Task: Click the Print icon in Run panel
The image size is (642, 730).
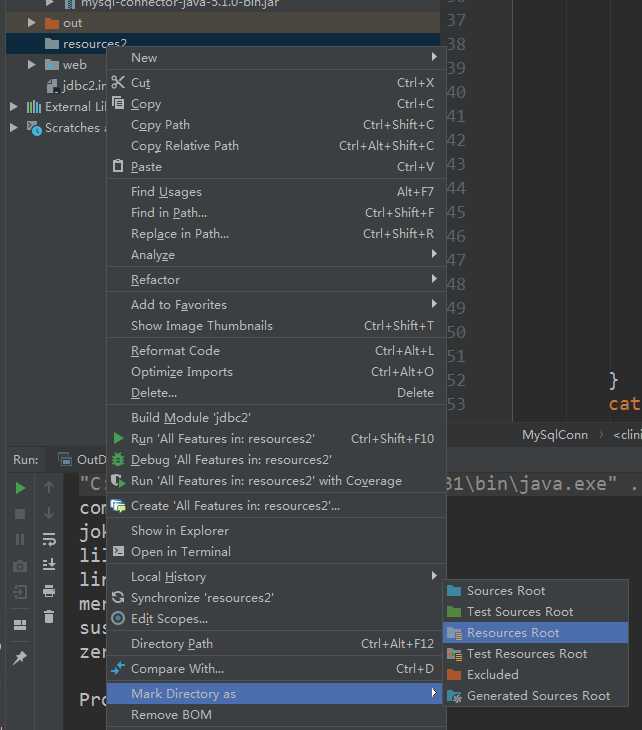Action: 49,591
